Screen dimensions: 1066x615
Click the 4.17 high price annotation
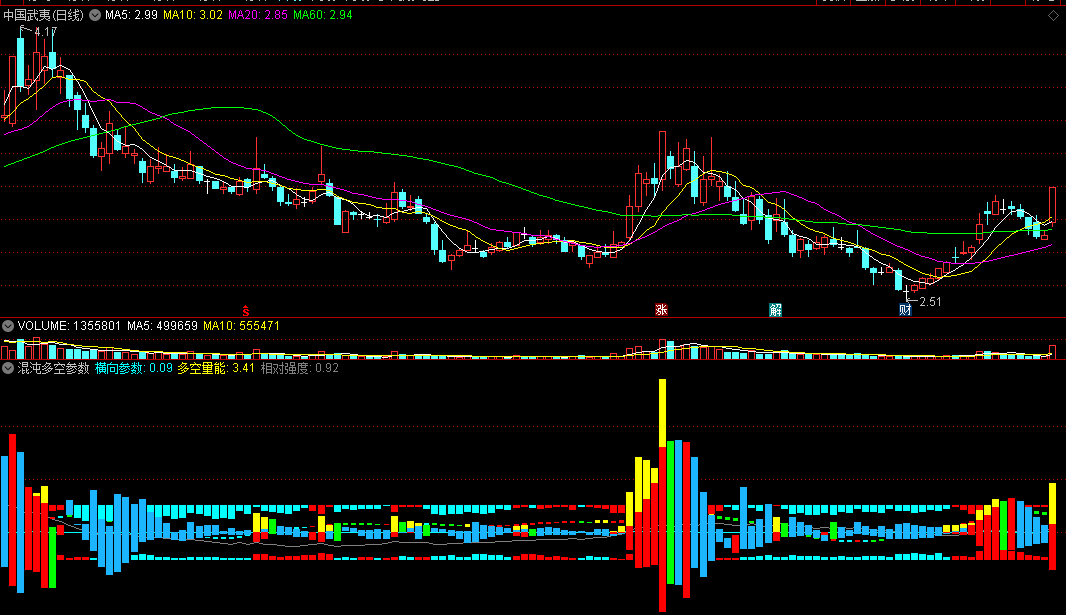[x=46, y=32]
